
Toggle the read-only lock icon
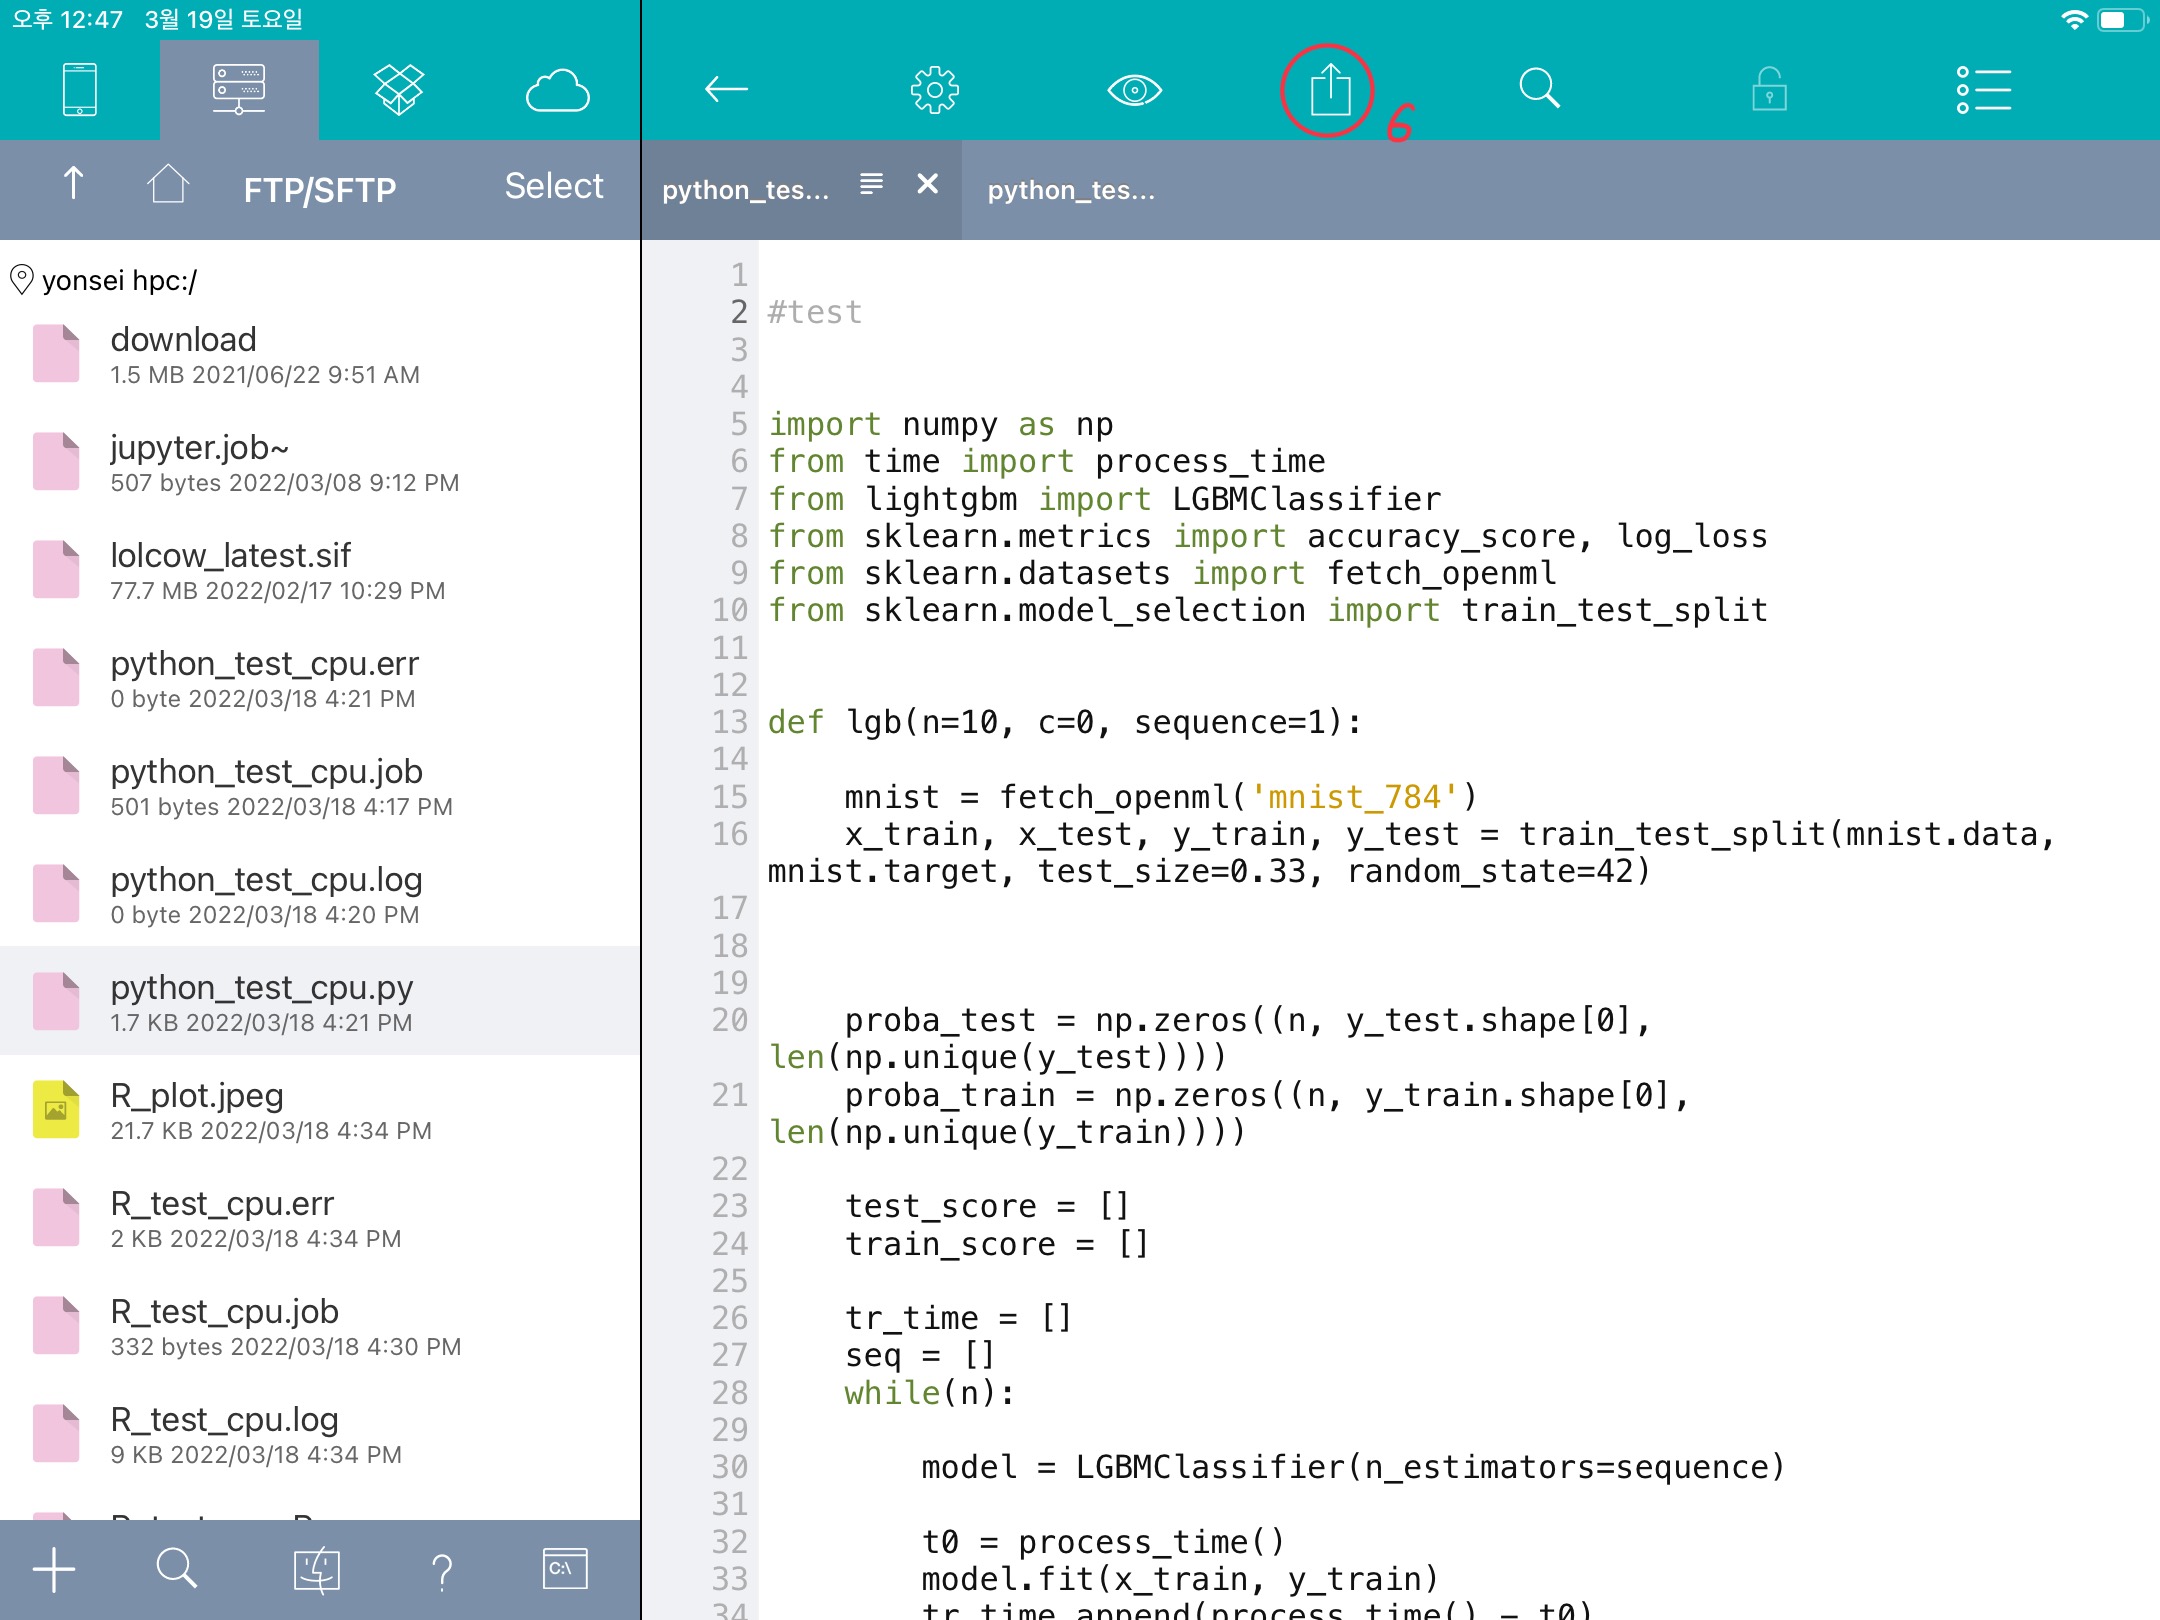[x=1769, y=90]
